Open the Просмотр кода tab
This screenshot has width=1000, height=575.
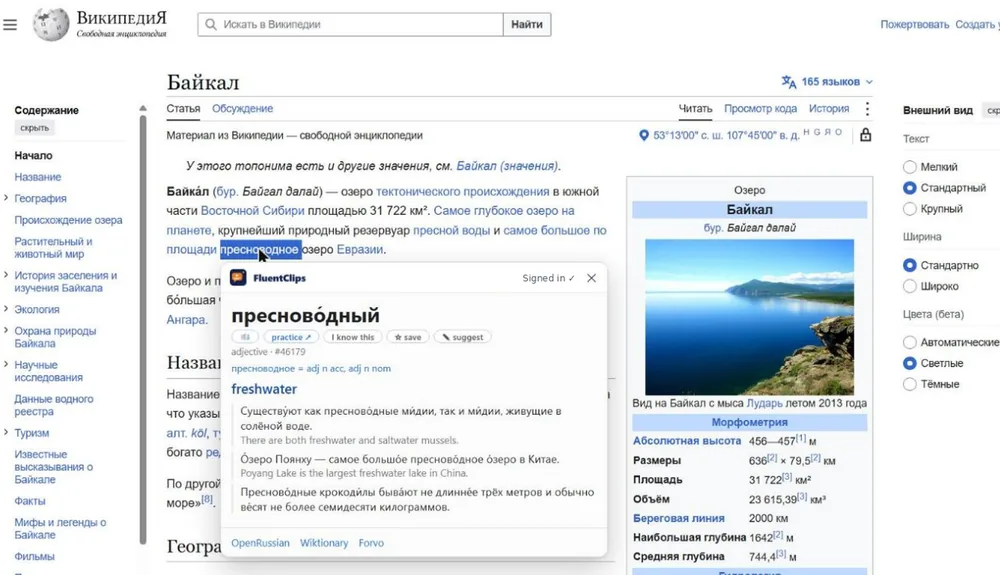(760, 109)
